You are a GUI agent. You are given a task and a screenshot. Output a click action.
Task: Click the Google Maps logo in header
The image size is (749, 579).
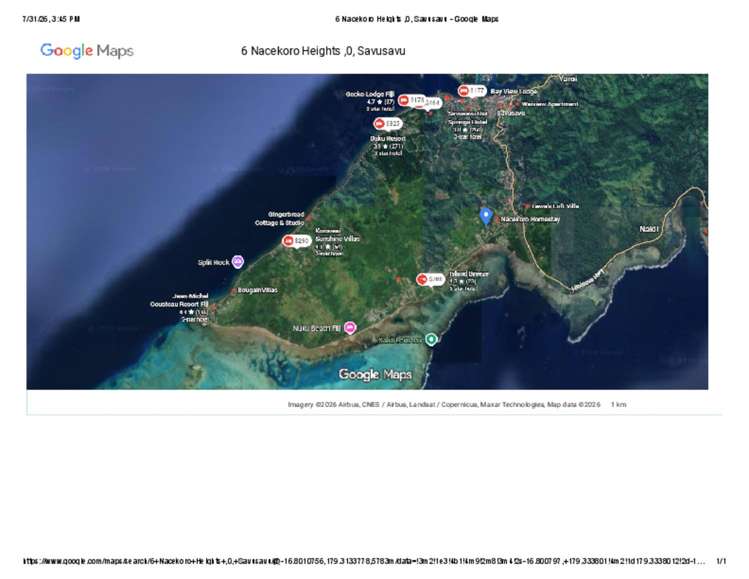pos(87,51)
